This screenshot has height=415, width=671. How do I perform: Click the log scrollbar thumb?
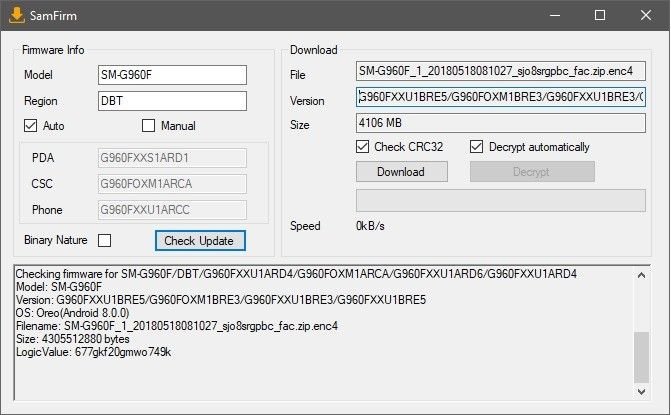(641, 357)
